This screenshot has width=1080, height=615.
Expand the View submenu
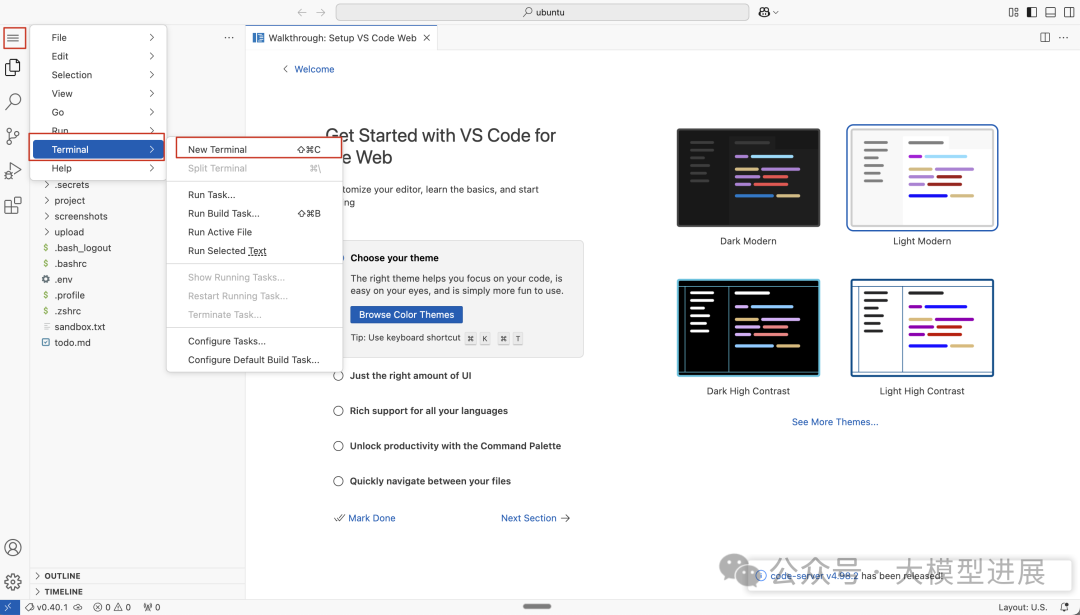[98, 94]
